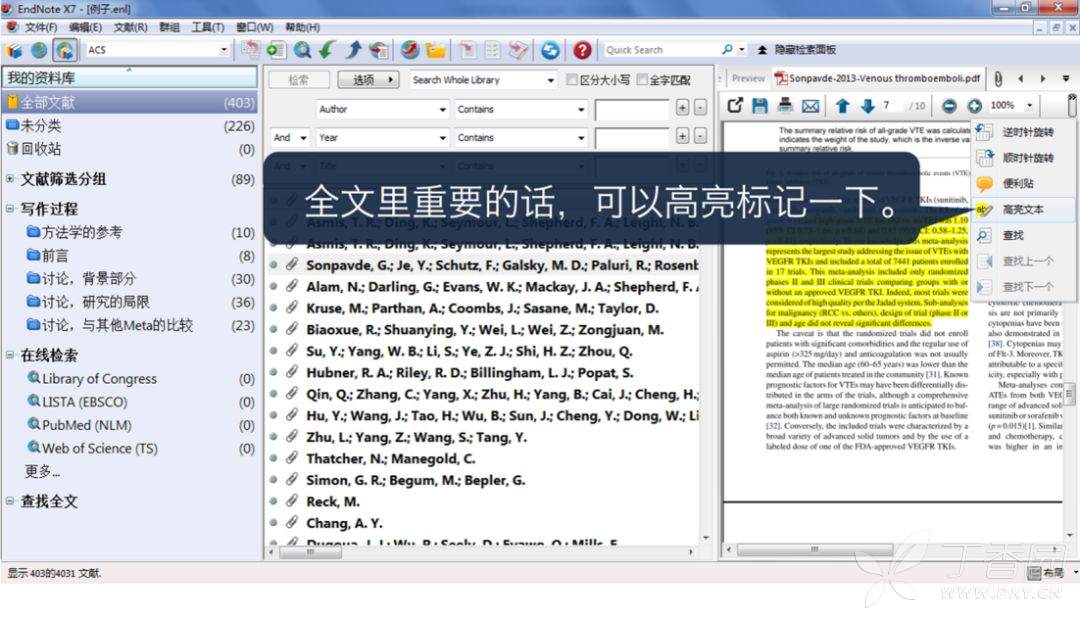
Task: Click the 检索 search button
Action: click(298, 80)
